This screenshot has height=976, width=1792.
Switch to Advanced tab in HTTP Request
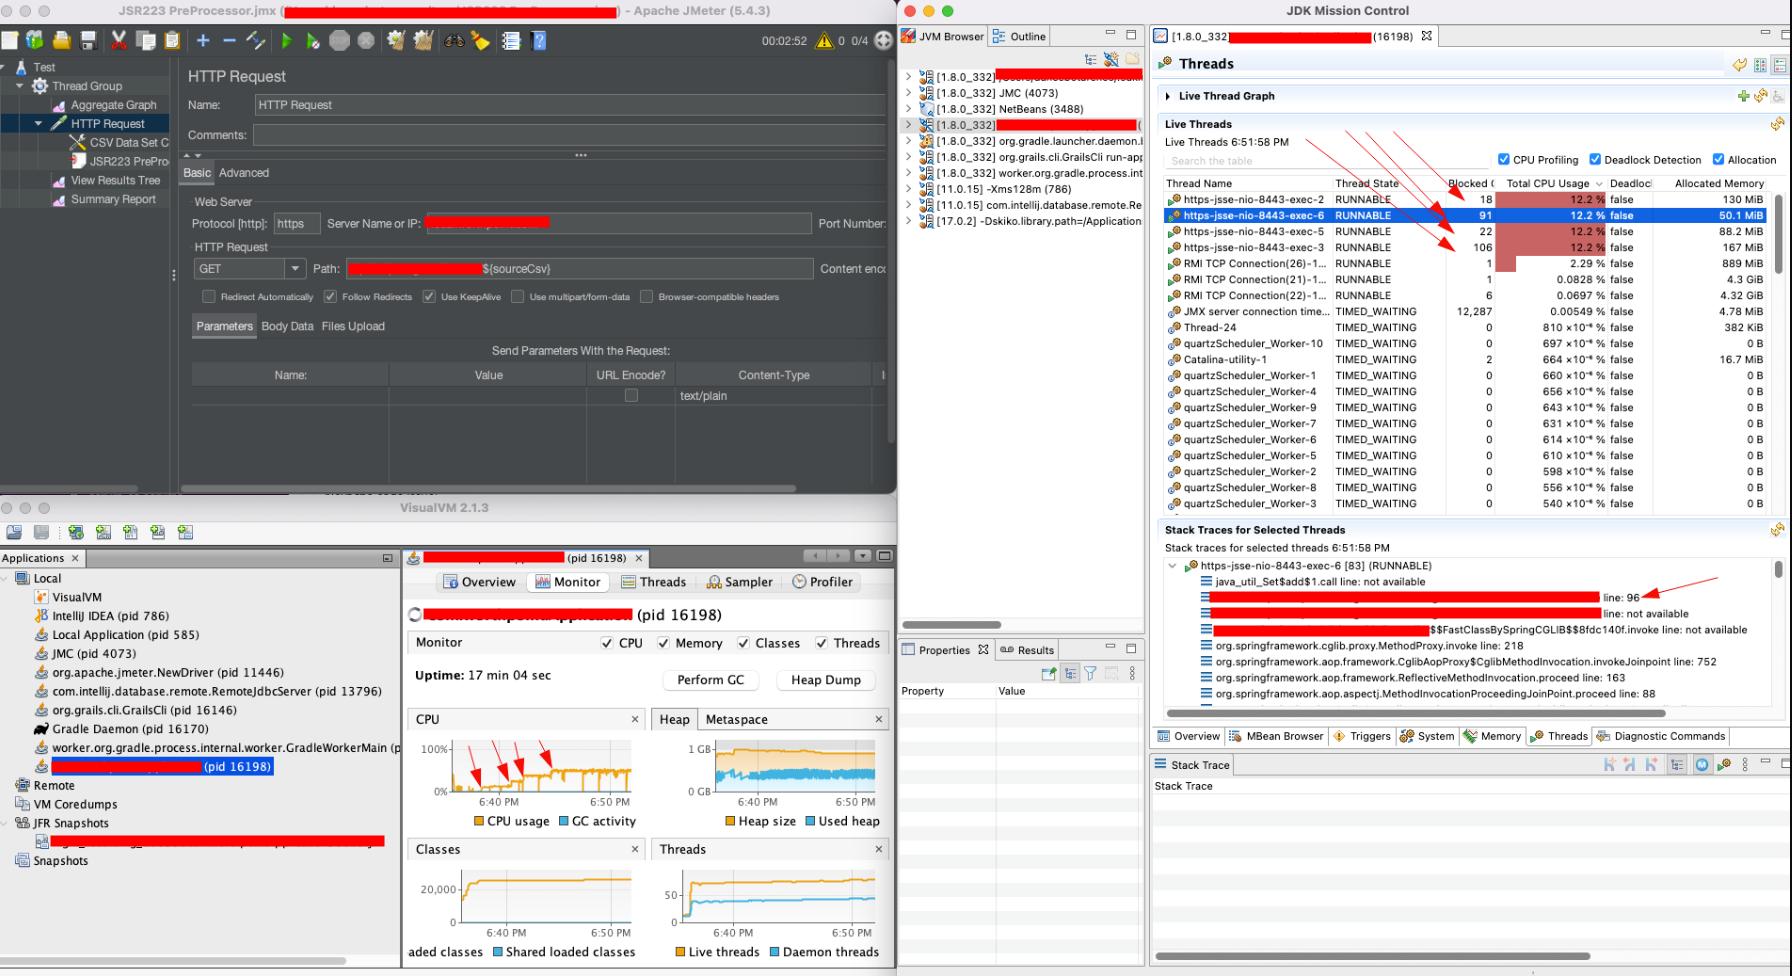click(244, 173)
